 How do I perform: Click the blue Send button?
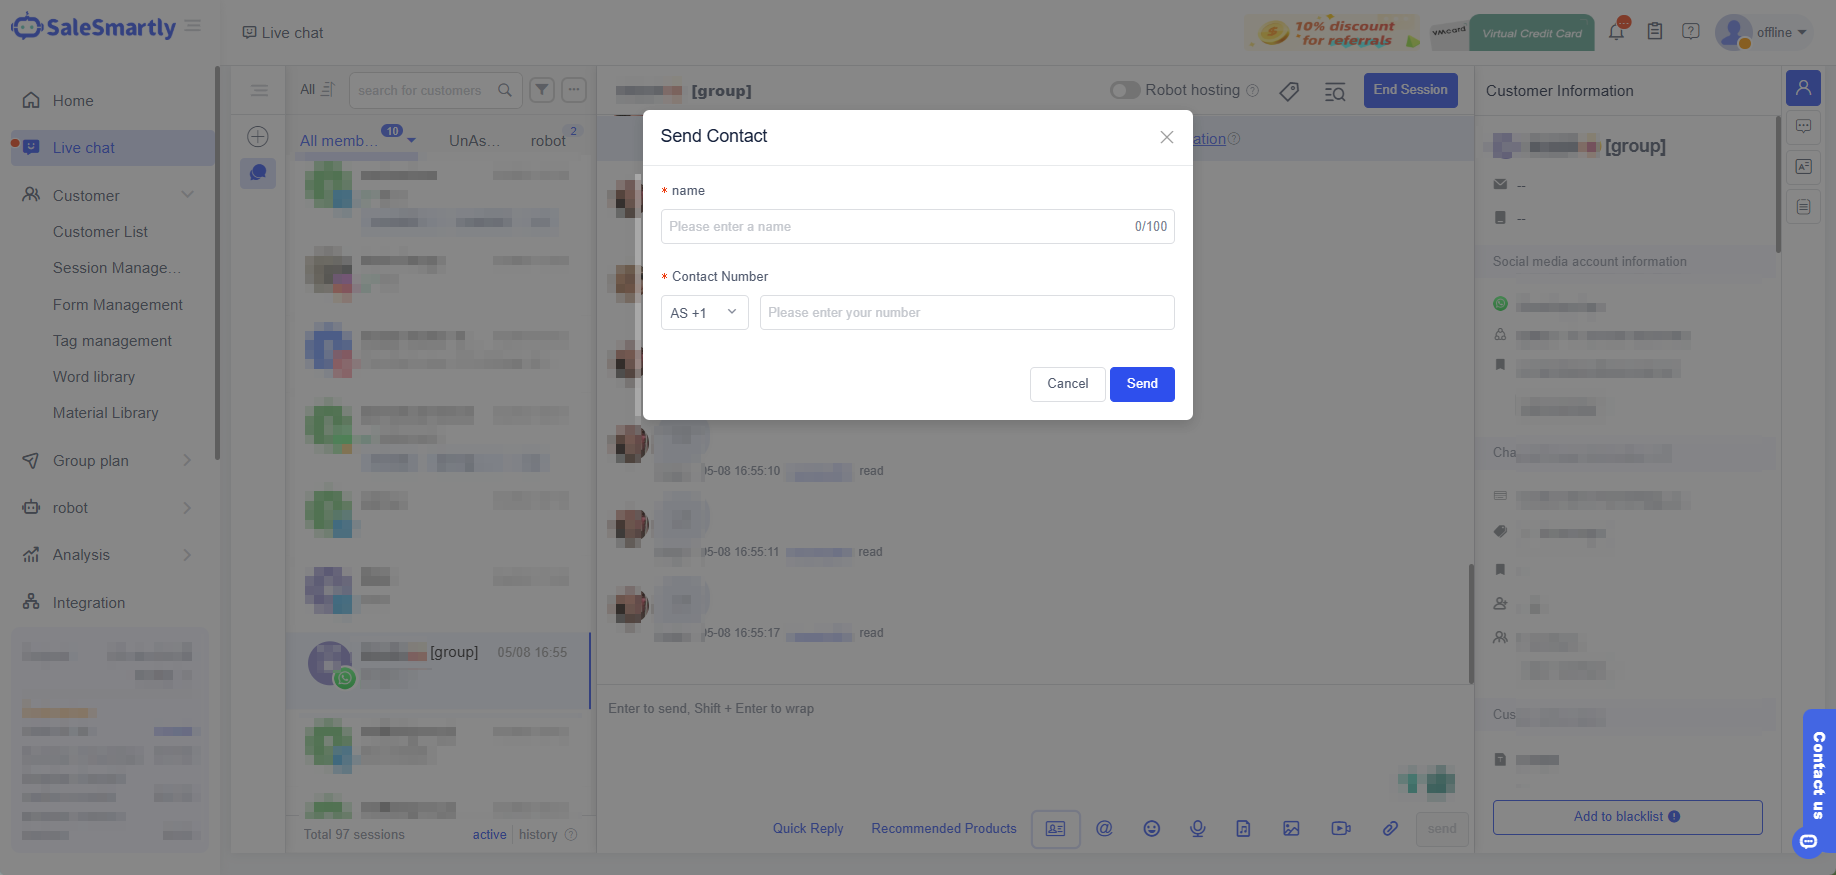pos(1142,384)
